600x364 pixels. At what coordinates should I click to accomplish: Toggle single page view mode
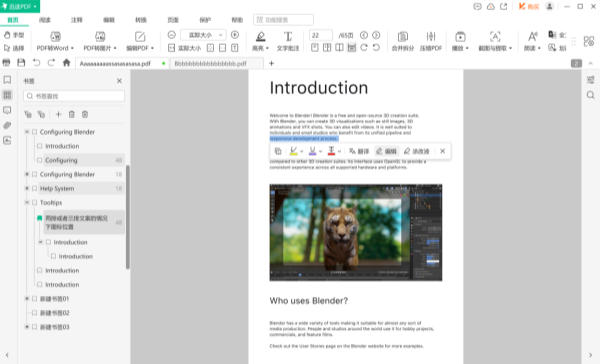[x=315, y=48]
